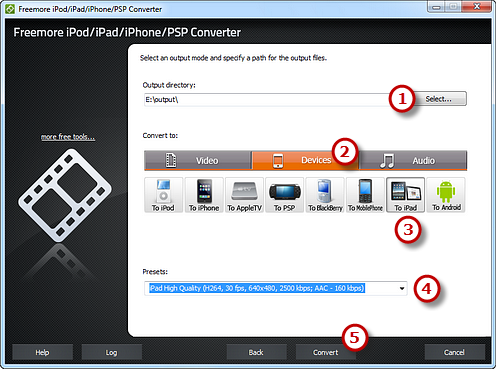Switch to the Devices tab
The height and width of the screenshot is (369, 496).
pos(305,160)
